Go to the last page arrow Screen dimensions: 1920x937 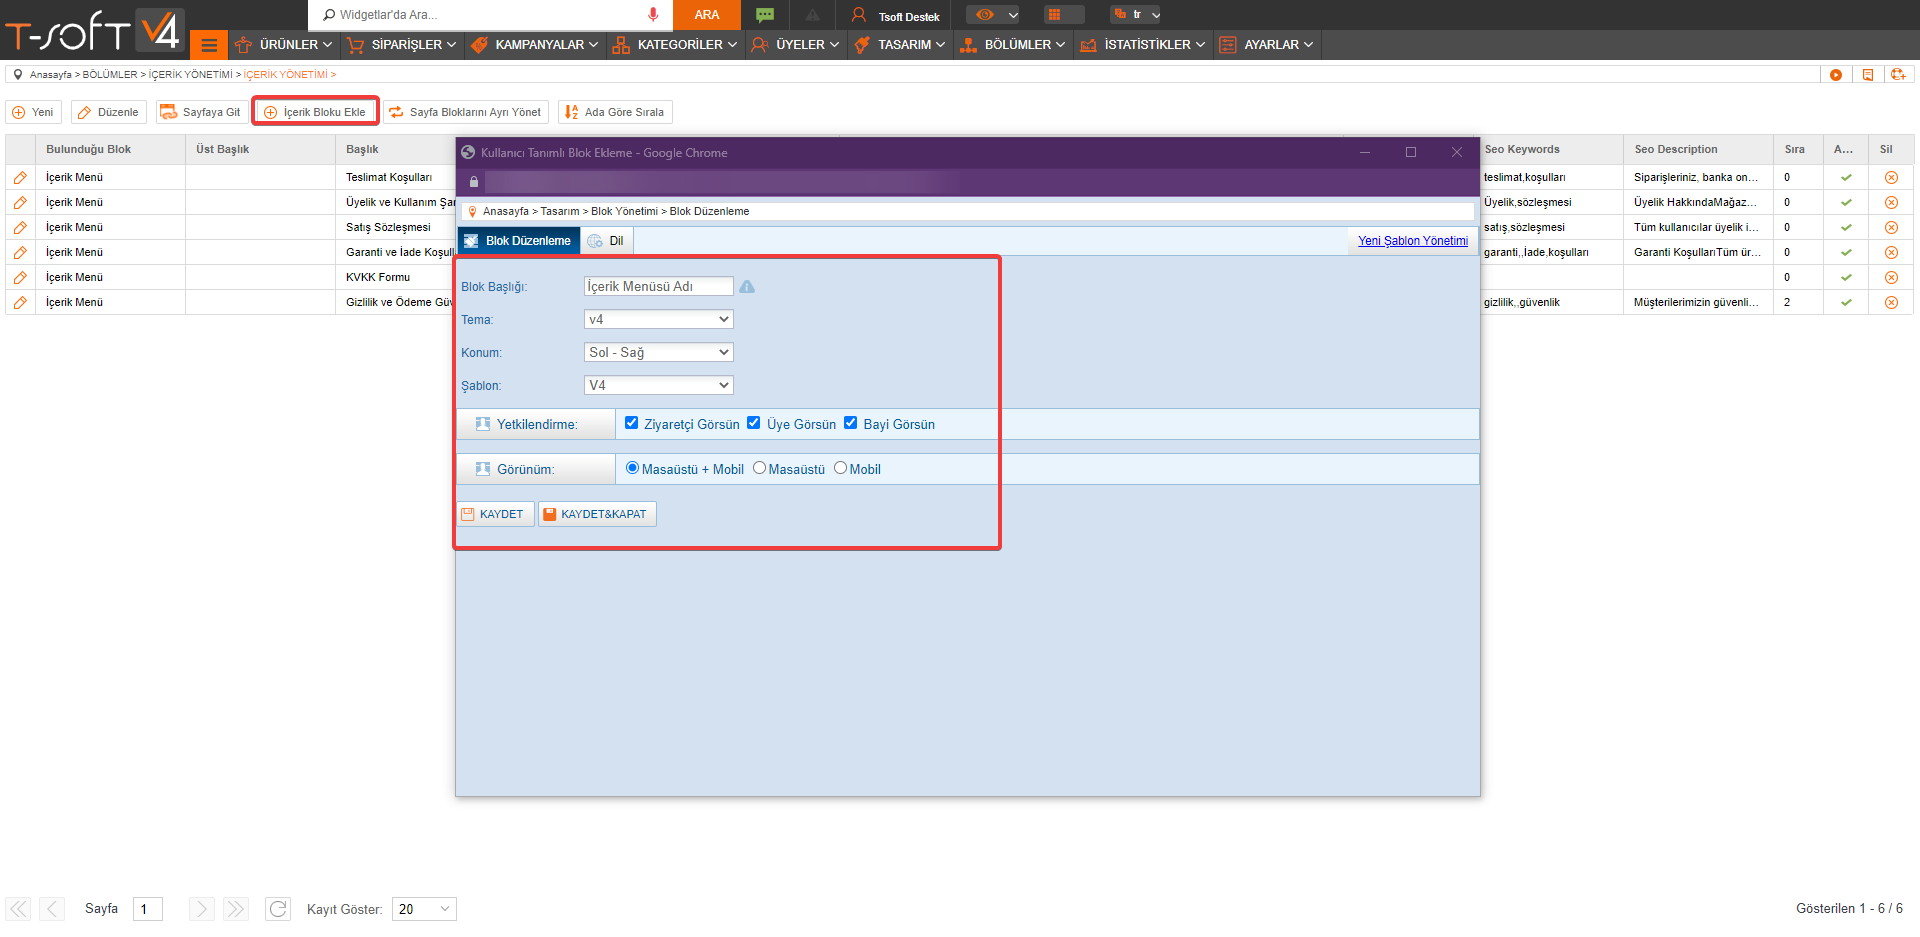(x=235, y=909)
